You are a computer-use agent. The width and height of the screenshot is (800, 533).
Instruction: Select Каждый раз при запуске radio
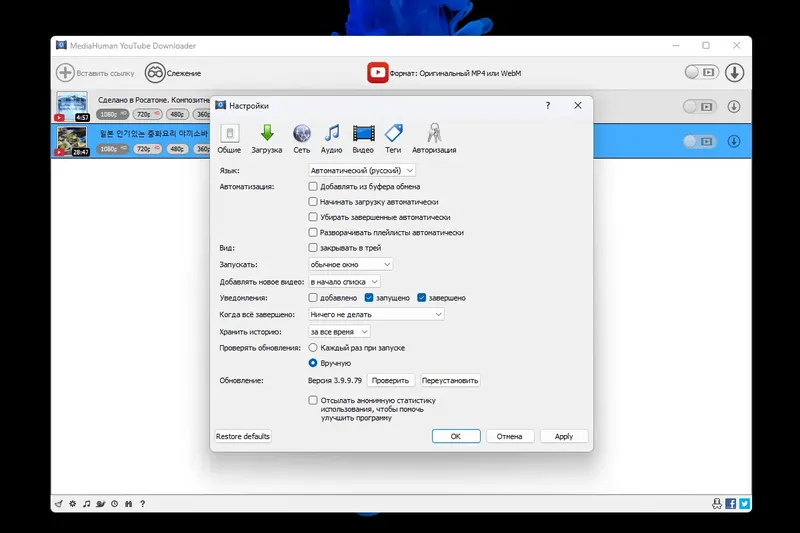point(313,347)
